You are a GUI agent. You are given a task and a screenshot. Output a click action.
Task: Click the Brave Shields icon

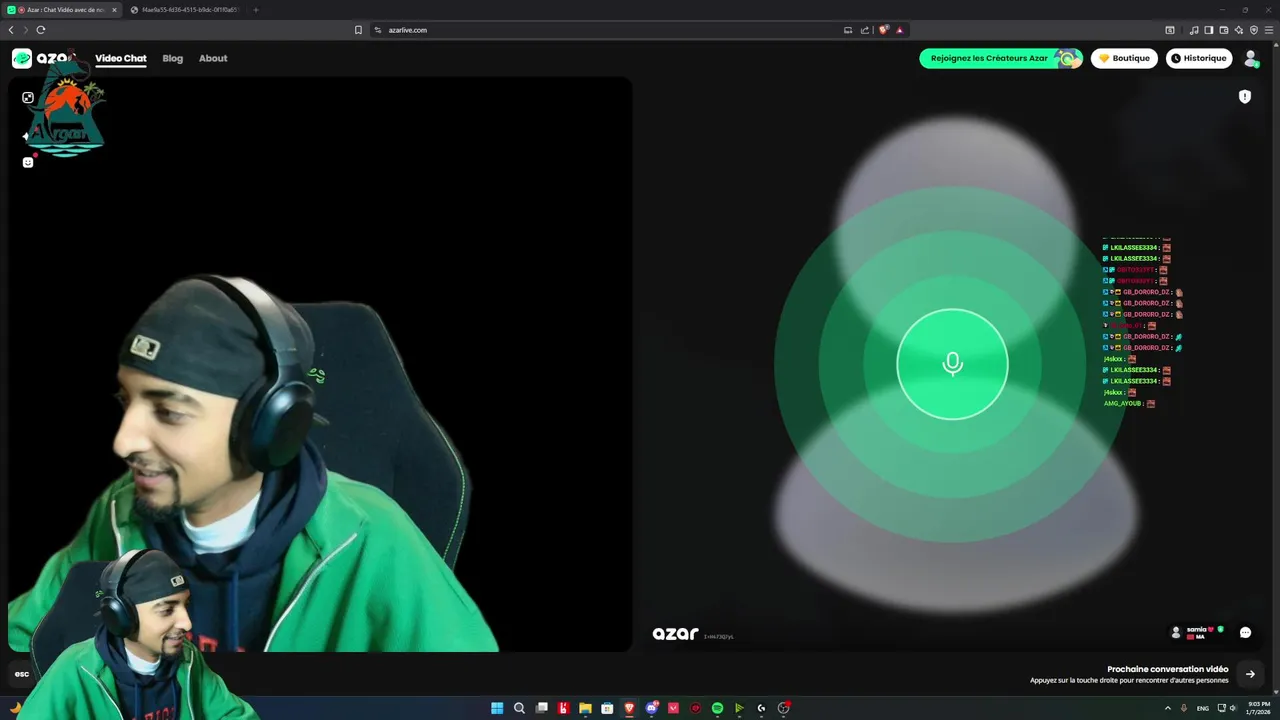coord(883,30)
